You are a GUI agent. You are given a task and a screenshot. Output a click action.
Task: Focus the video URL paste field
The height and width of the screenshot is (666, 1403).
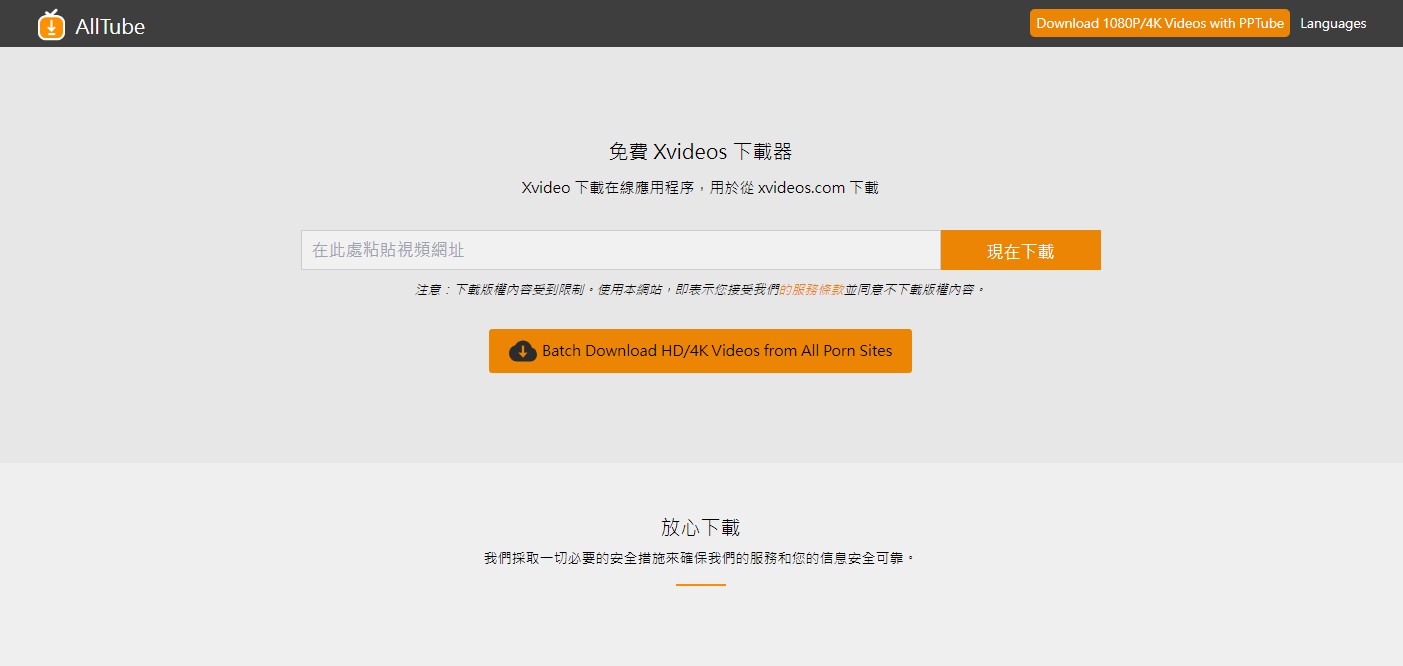(621, 250)
